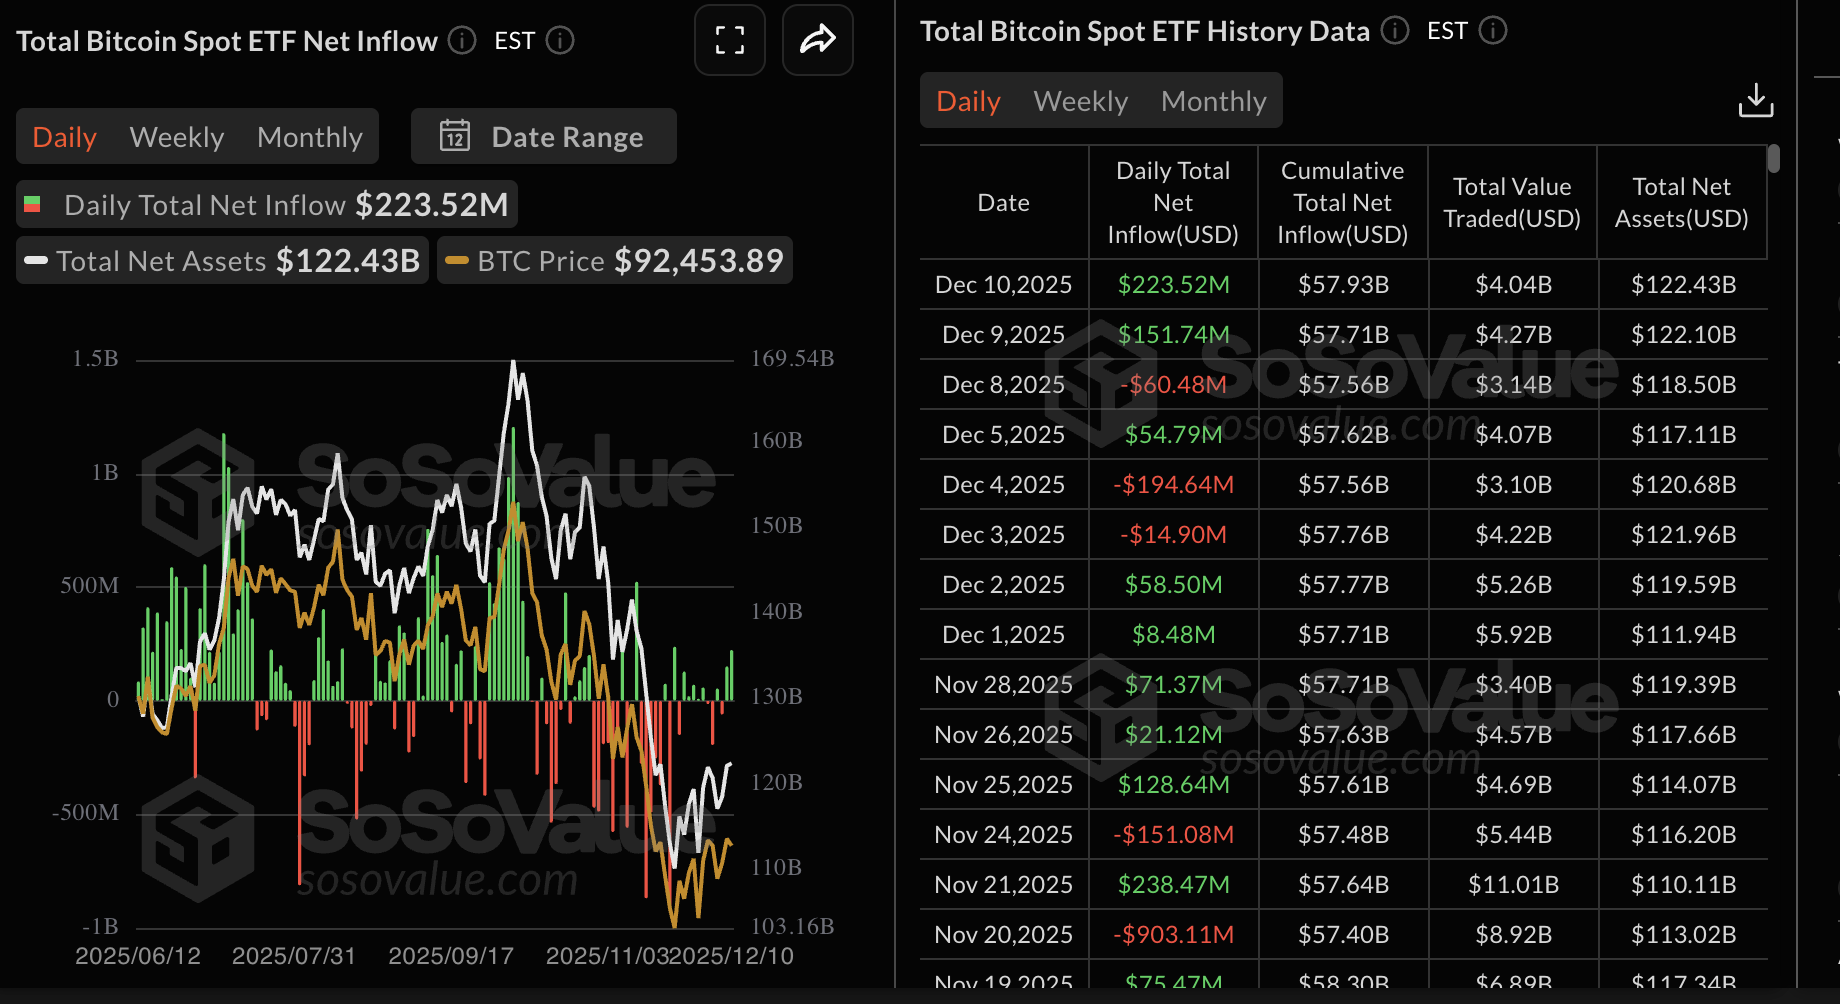Enter fullscreen view of the chart
The image size is (1840, 1004).
point(729,40)
